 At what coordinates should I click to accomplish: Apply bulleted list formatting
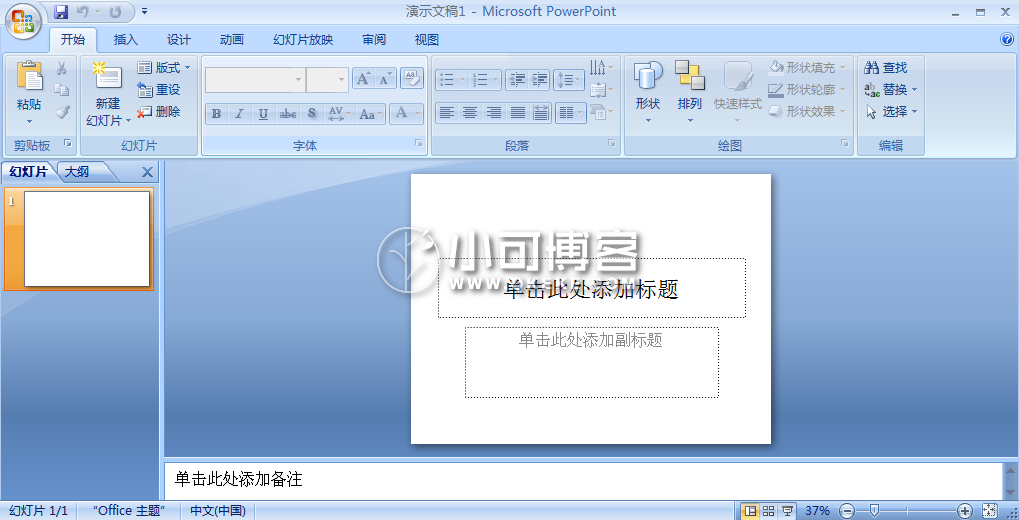[451, 79]
